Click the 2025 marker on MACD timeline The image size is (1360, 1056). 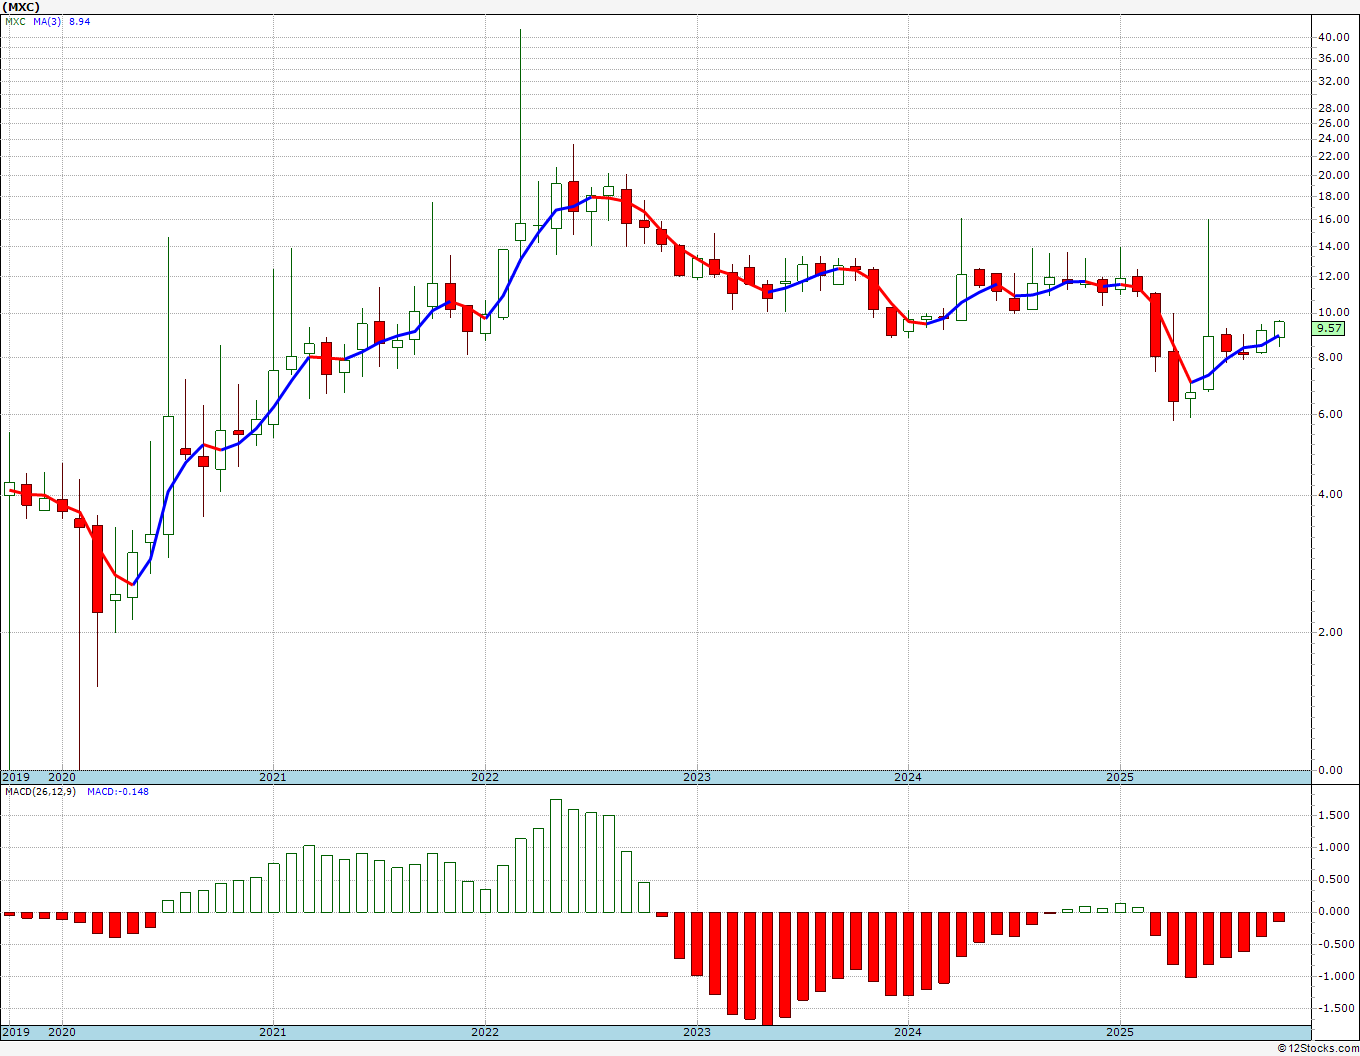pos(1120,1032)
